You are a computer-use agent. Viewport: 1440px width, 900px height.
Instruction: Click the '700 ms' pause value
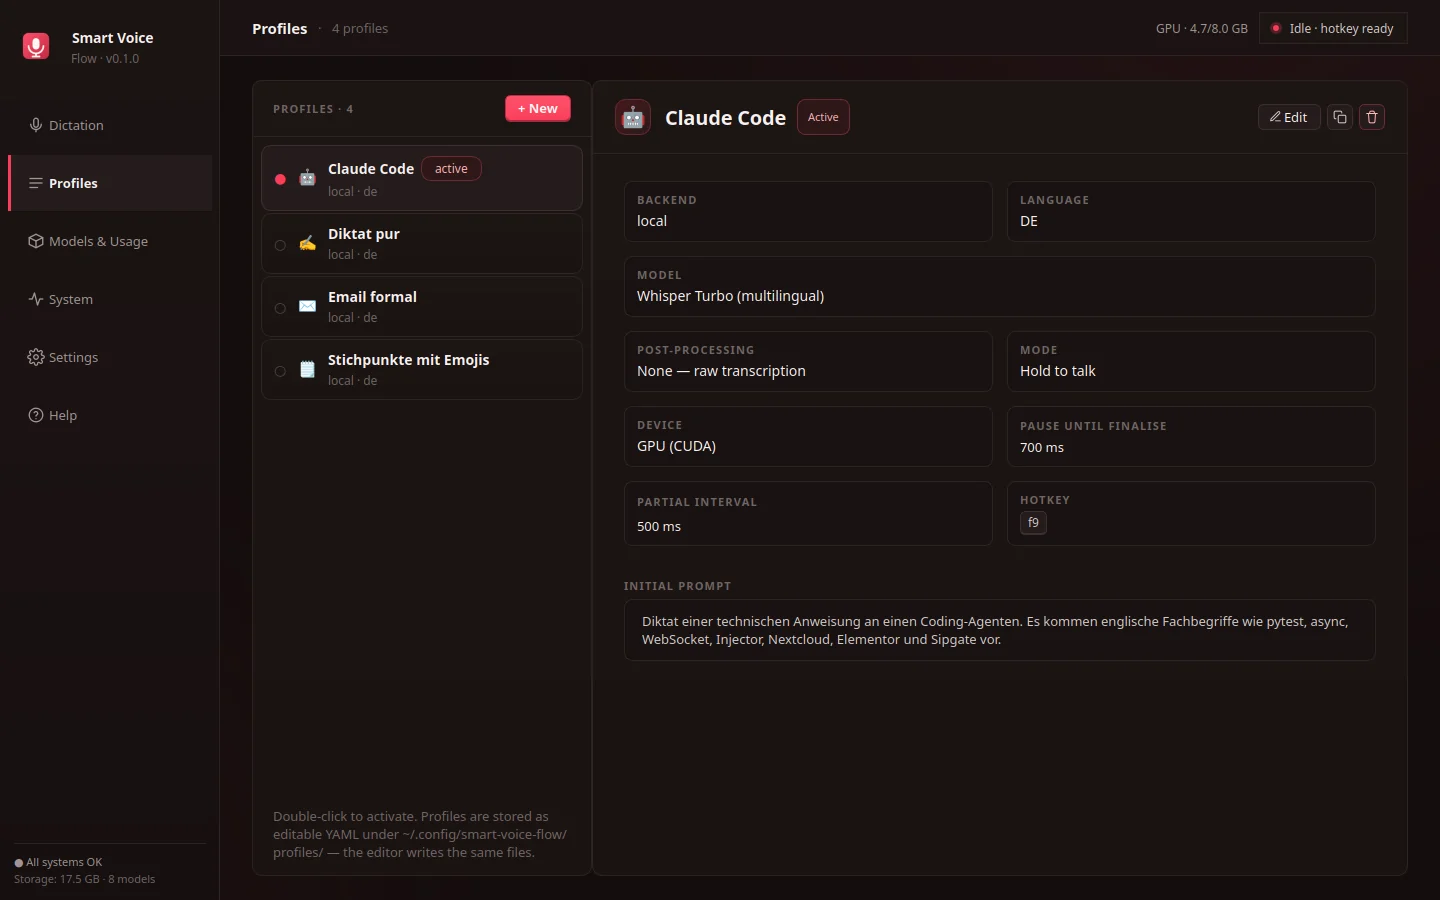[x=1042, y=447]
